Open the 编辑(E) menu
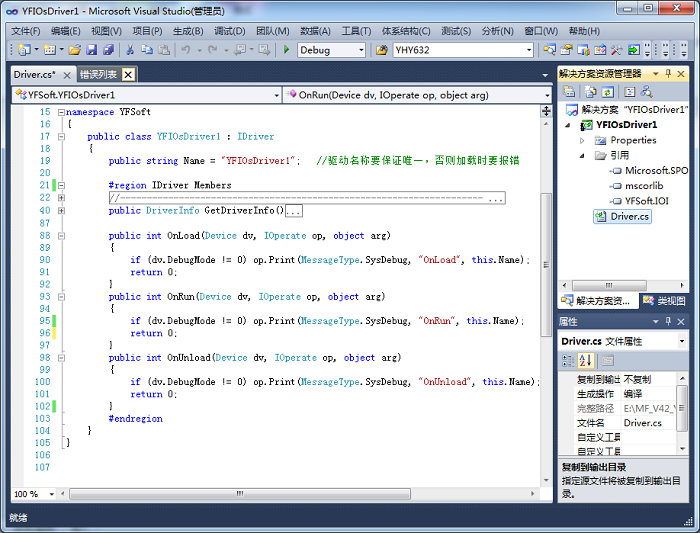Viewport: 700px width, 533px height. 66,31
